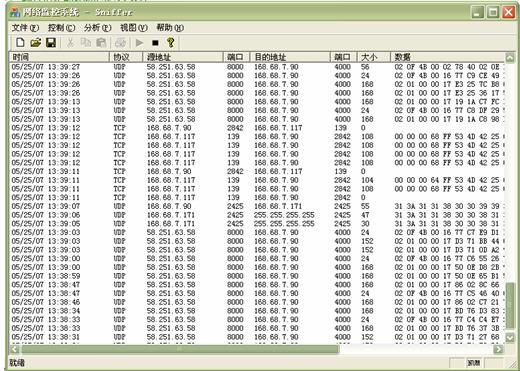Create a new capture file

20,43
